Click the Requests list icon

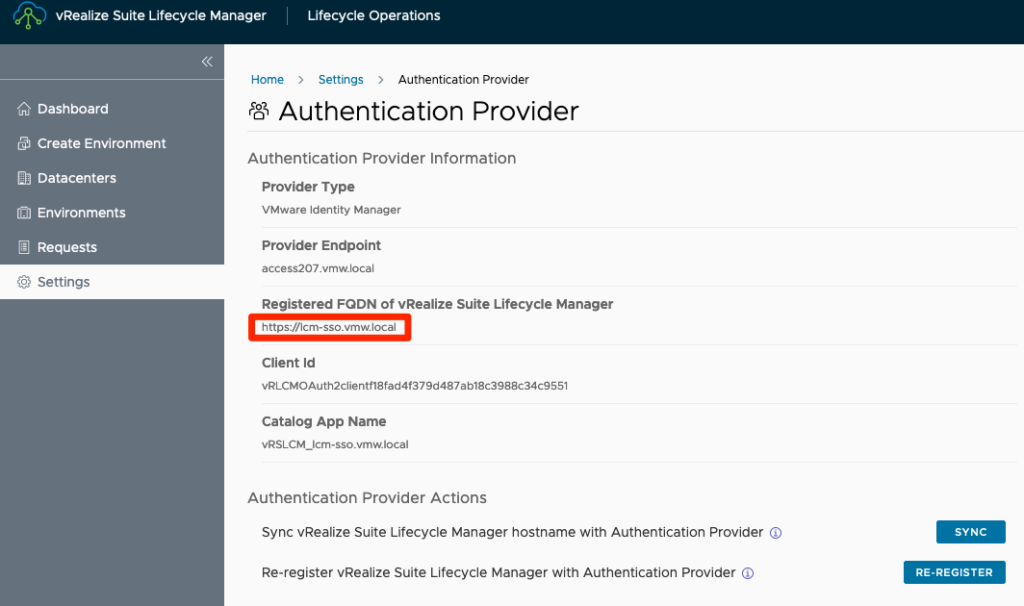[24, 247]
